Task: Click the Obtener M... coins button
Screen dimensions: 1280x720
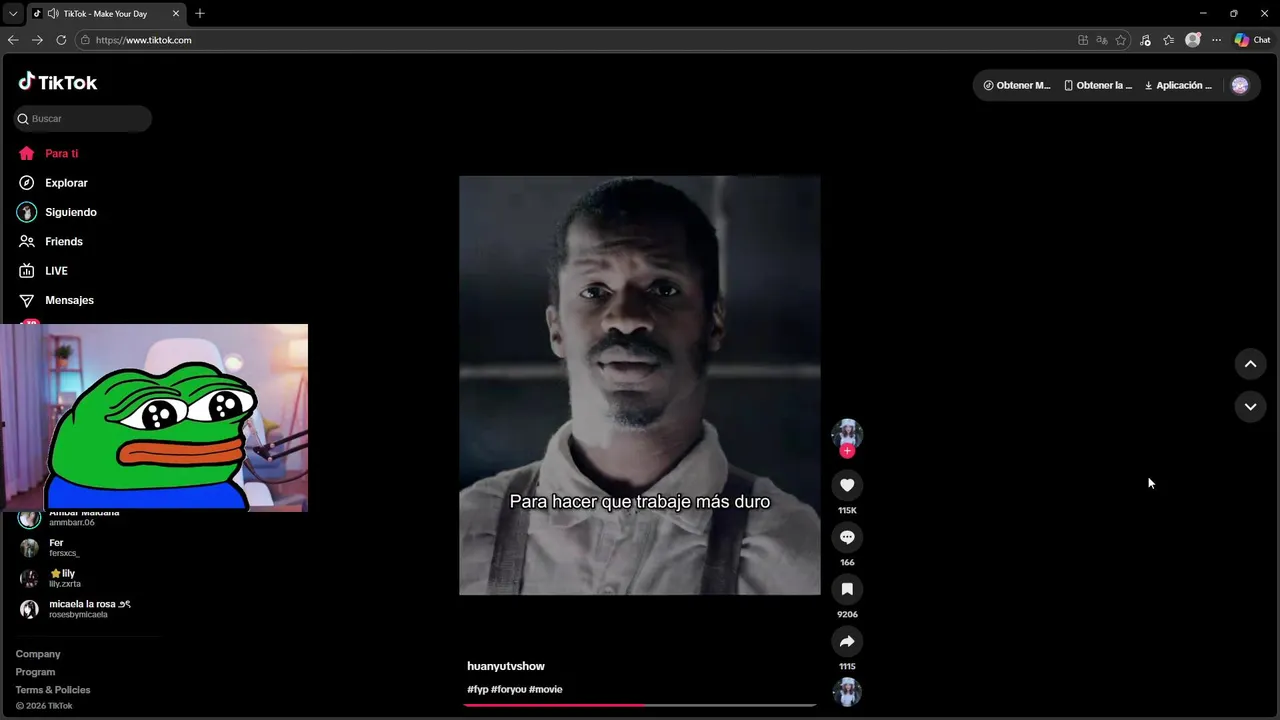Action: coord(1017,85)
